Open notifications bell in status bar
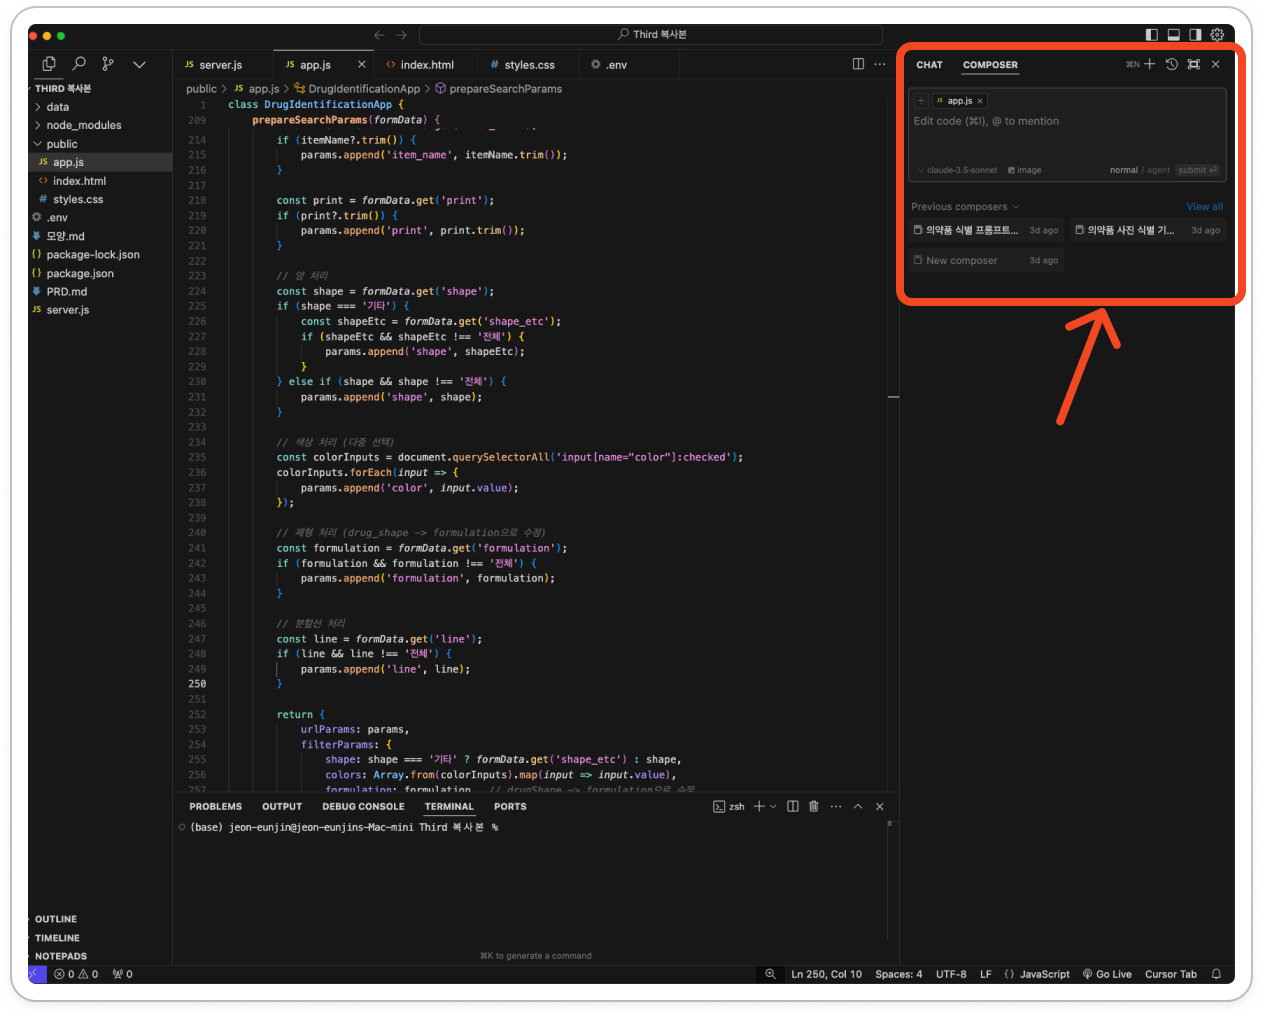This screenshot has width=1263, height=1016. click(1216, 974)
